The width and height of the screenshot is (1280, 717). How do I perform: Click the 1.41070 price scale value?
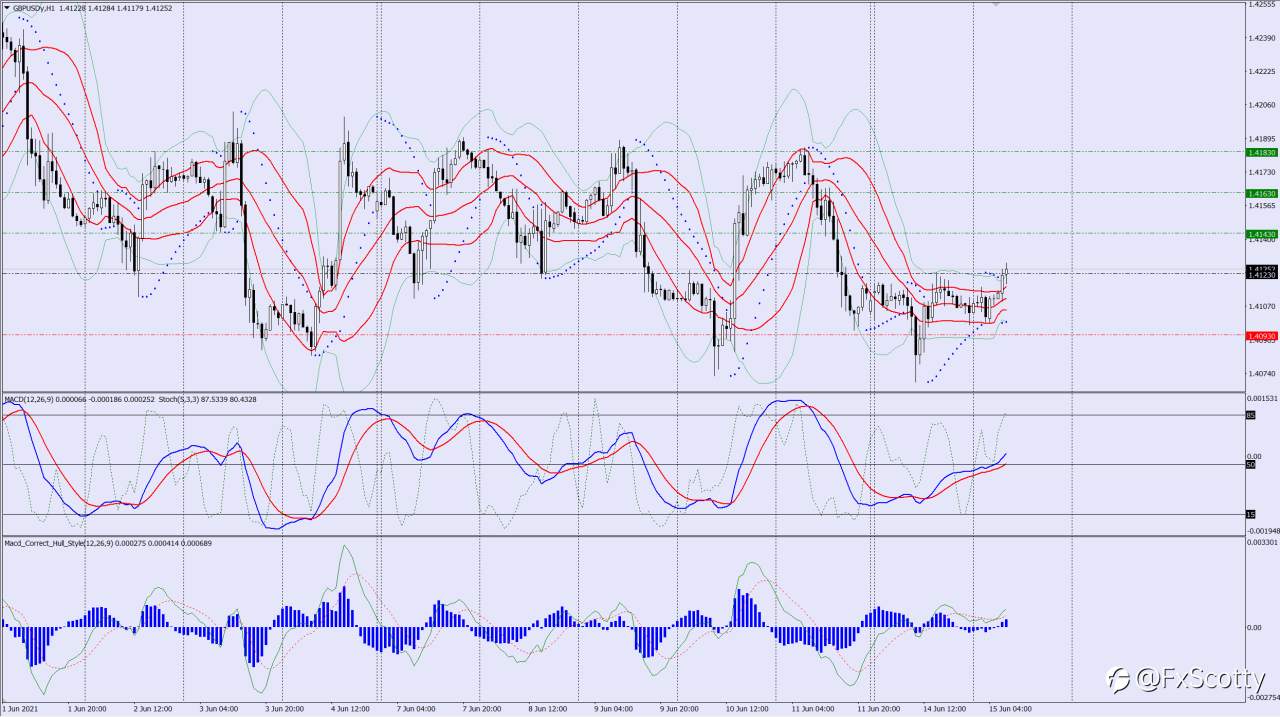coord(1262,306)
